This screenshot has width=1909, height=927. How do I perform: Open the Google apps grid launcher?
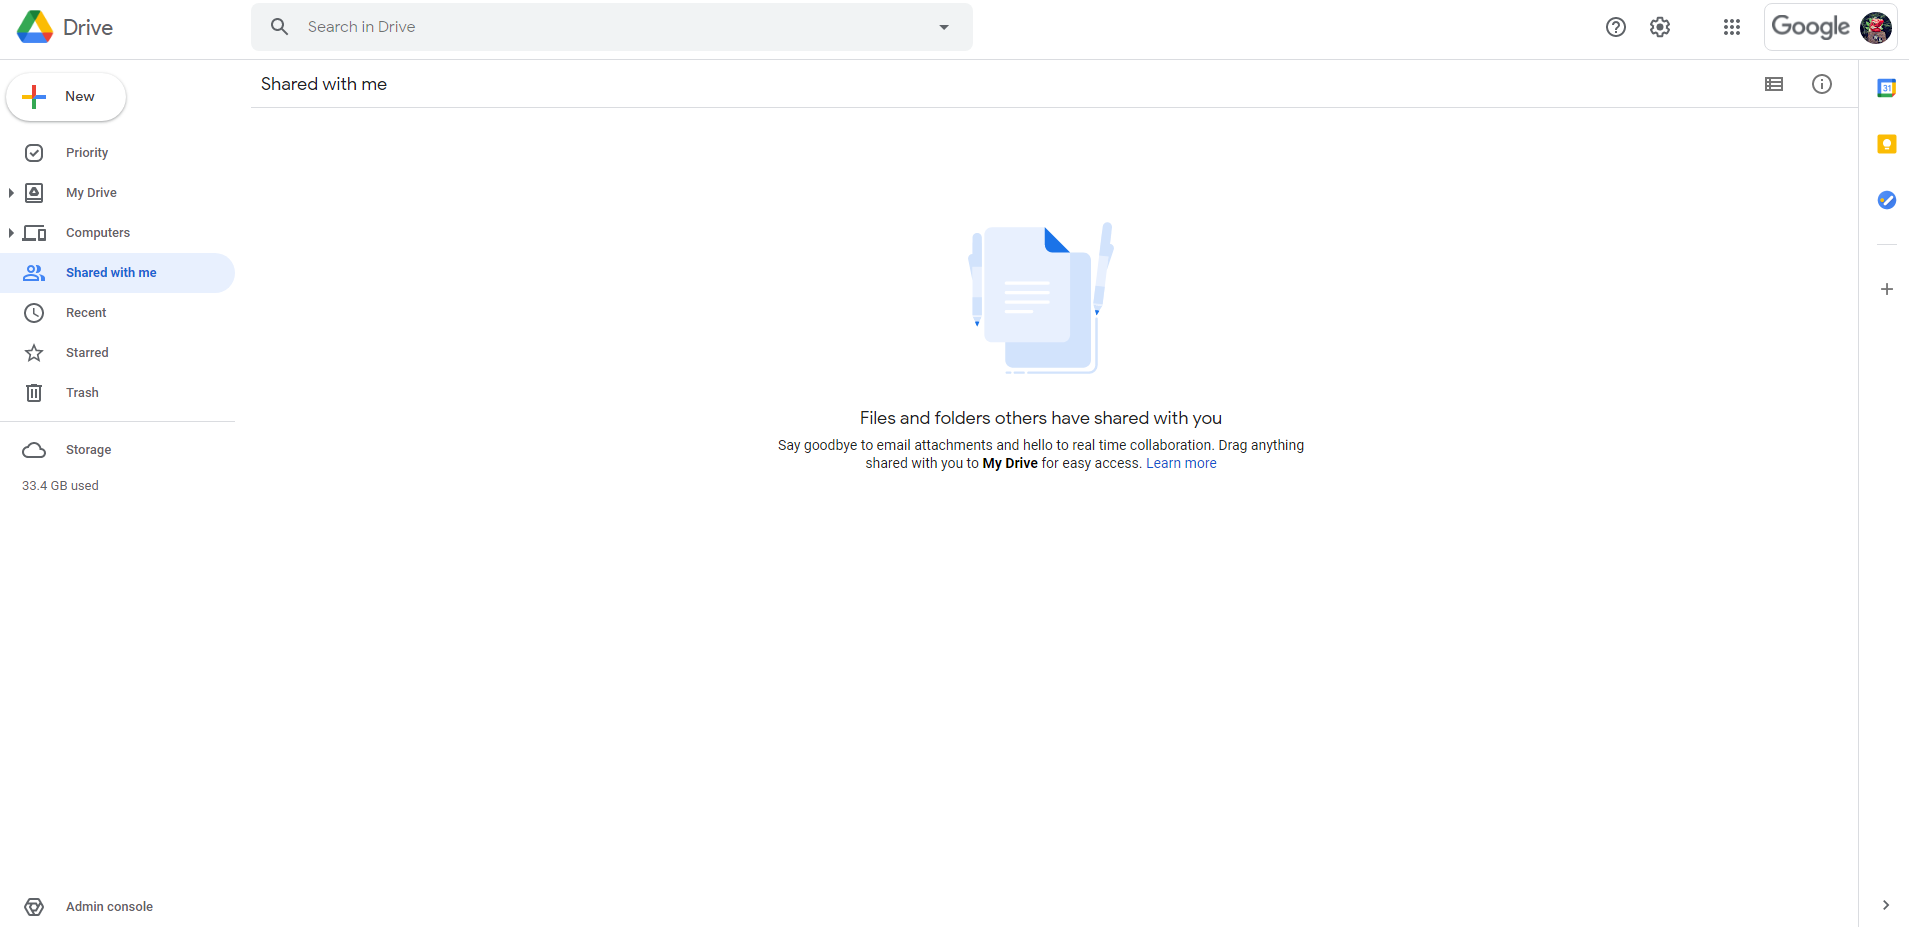point(1732,27)
